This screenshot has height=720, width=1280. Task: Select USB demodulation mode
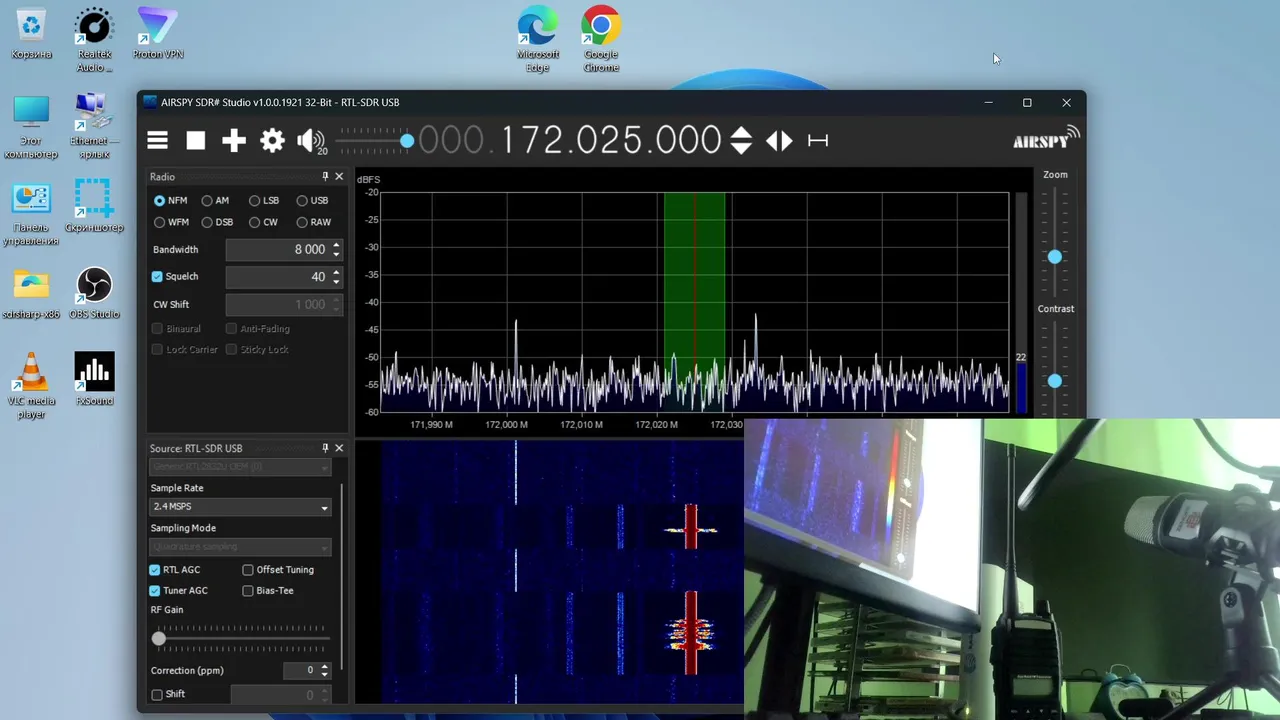[312, 200]
